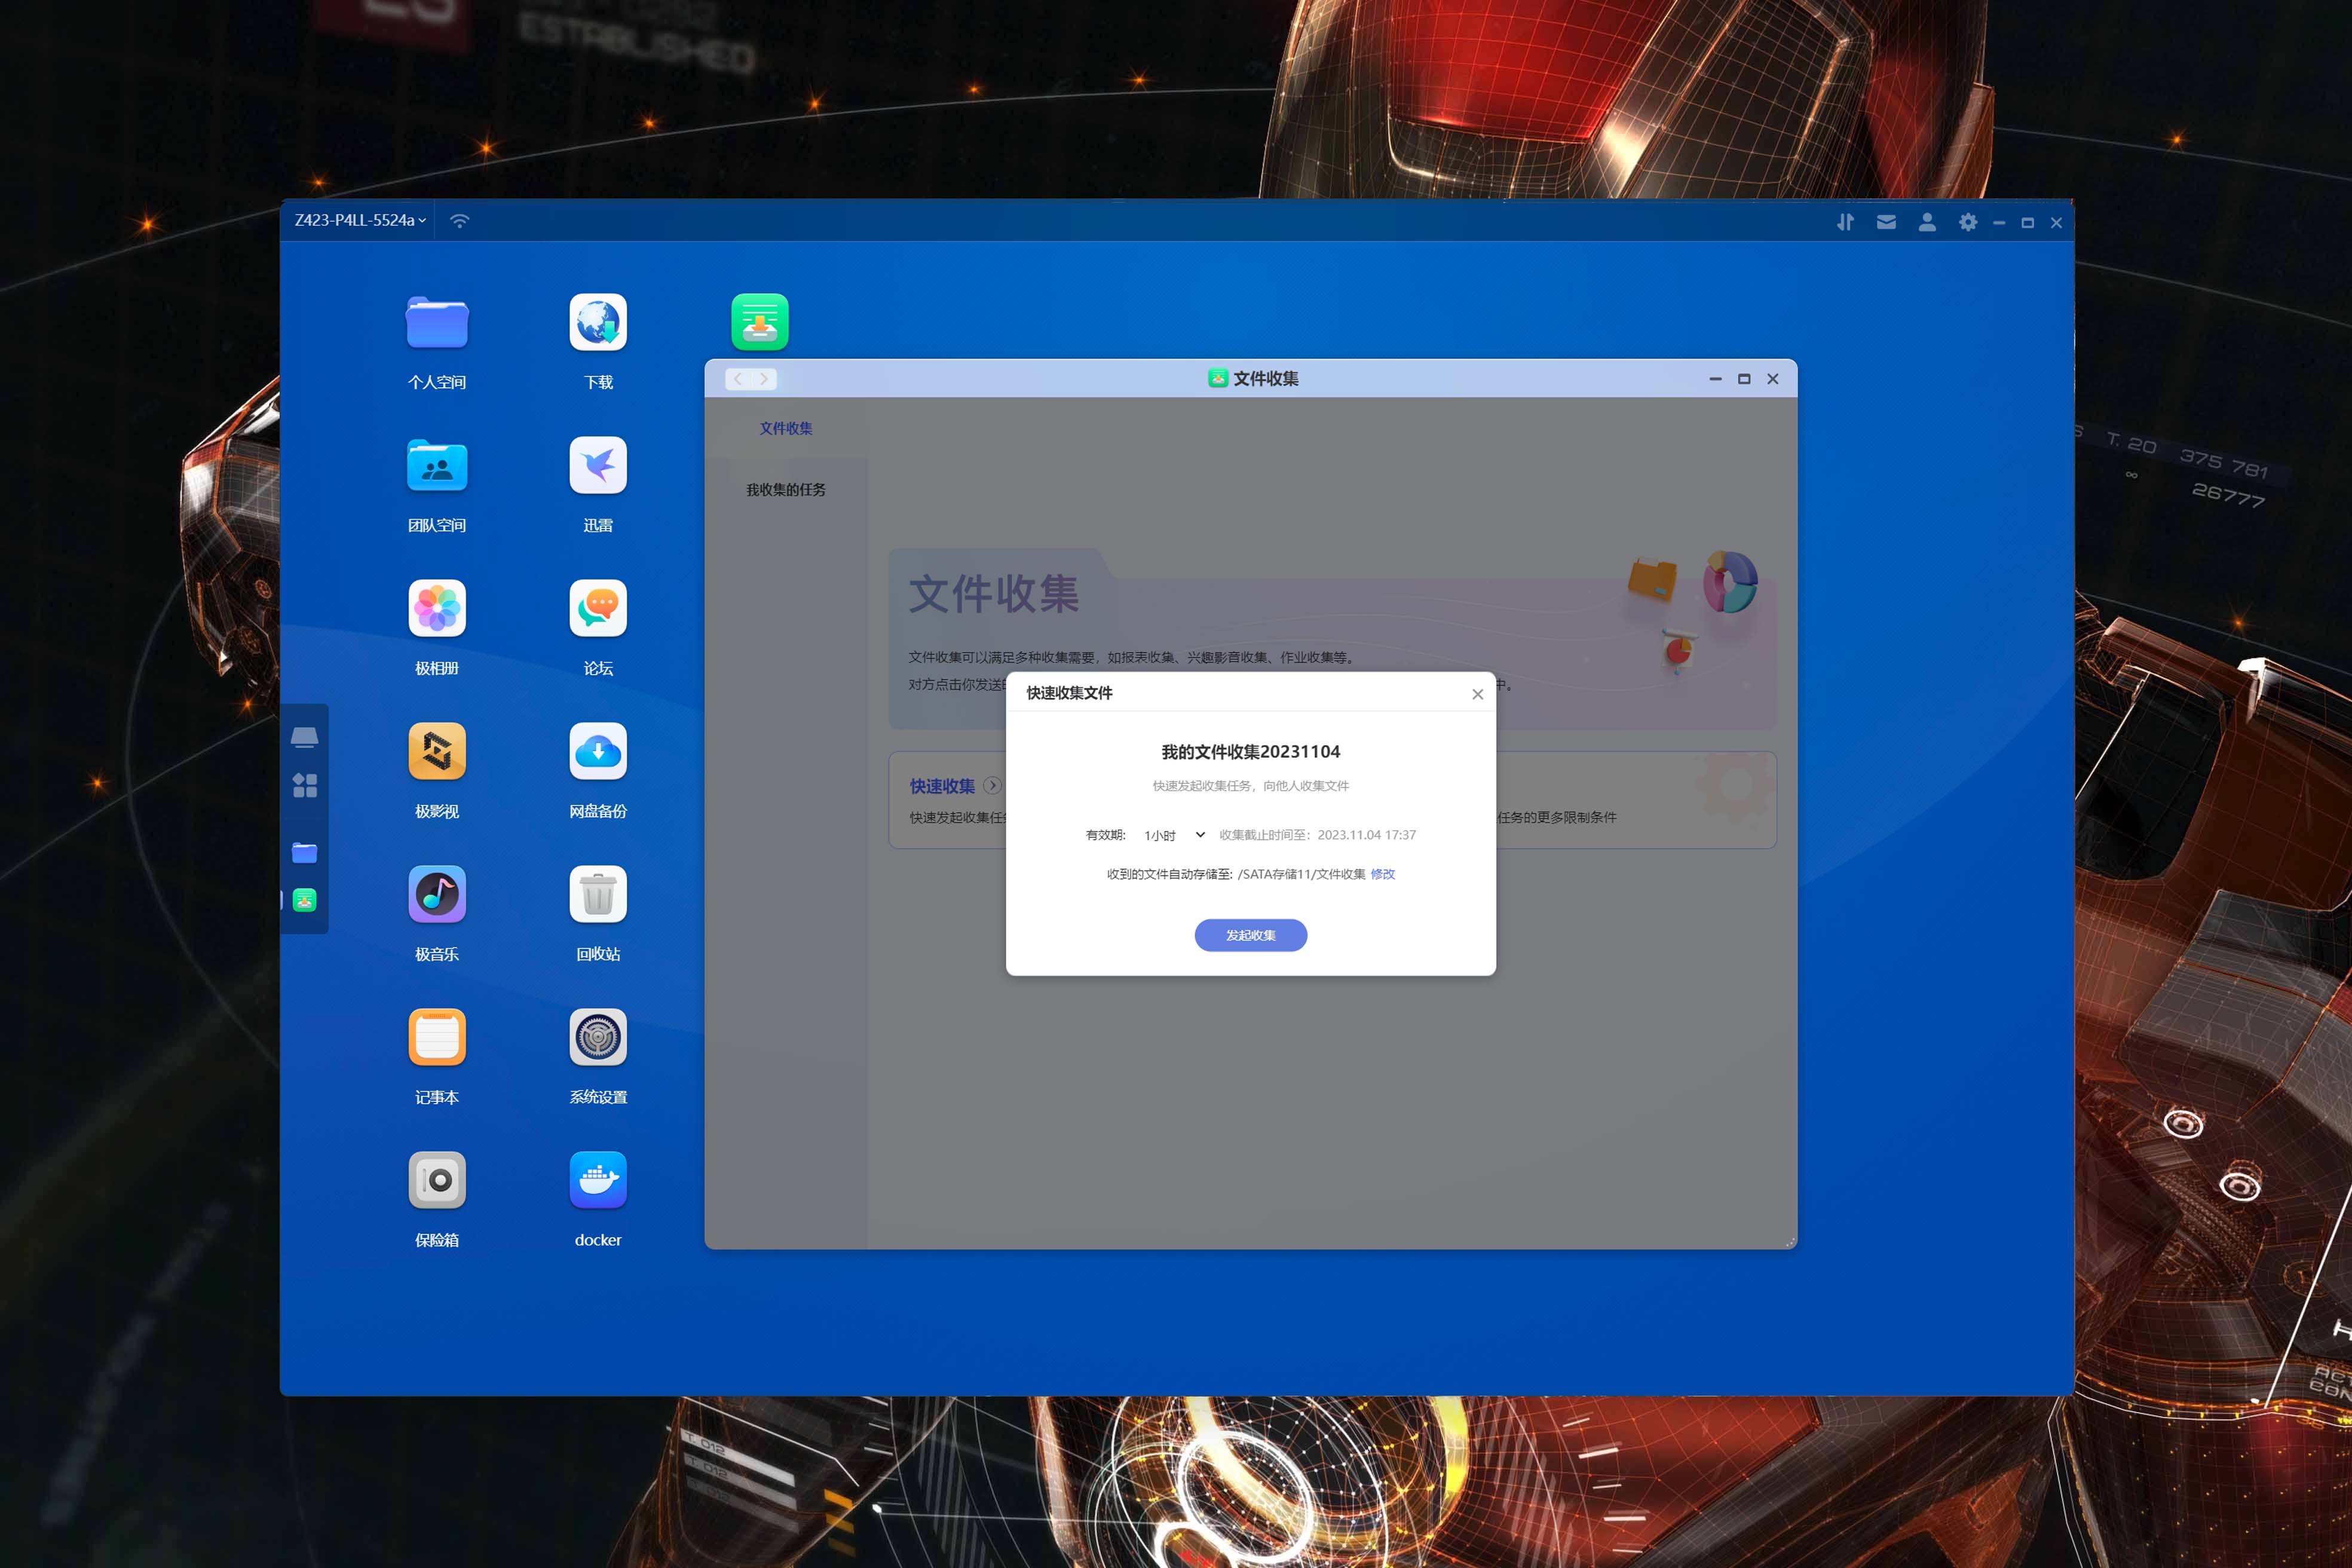Open the 极相册 photo app

point(437,608)
